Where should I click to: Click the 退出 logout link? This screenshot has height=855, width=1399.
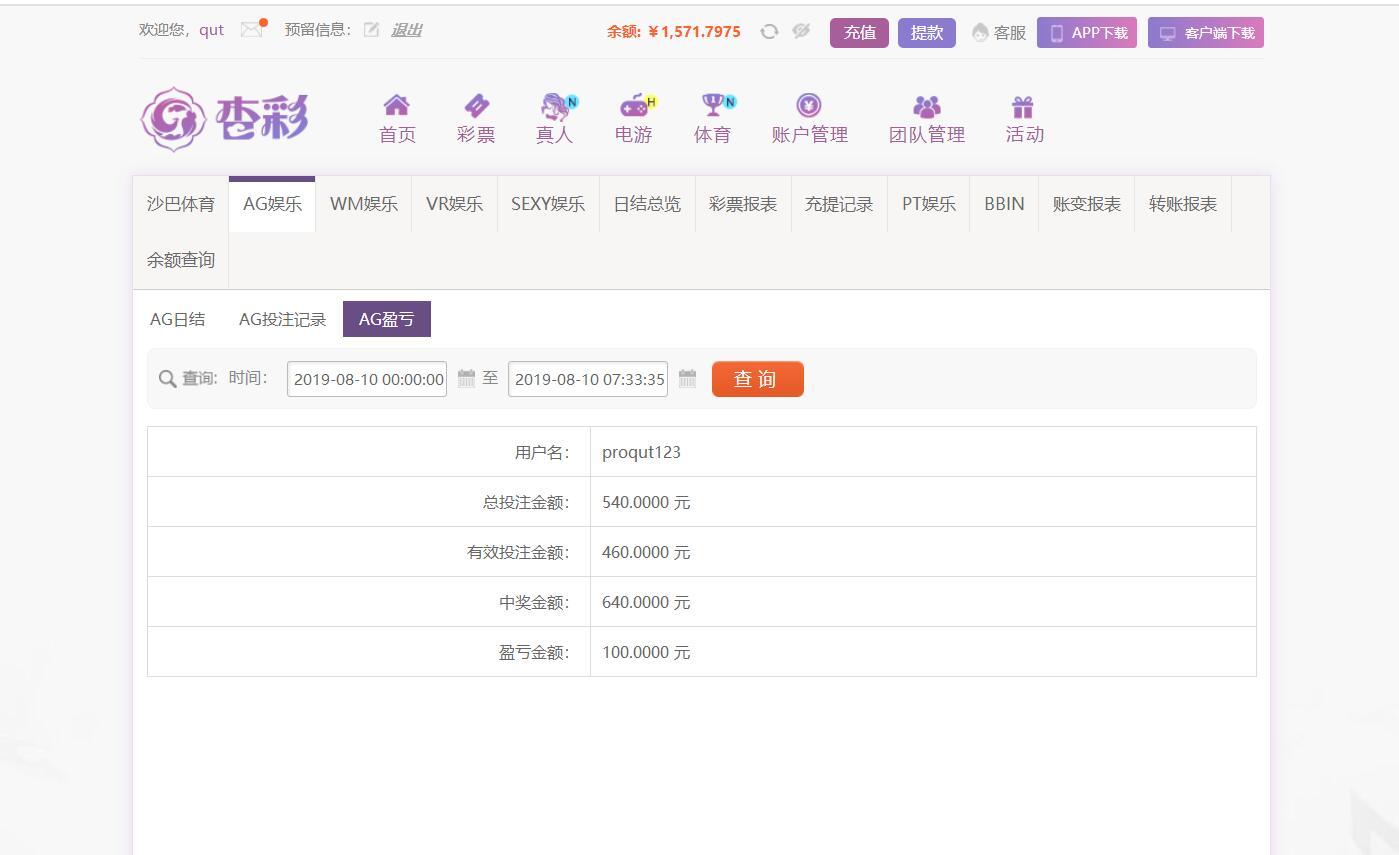406,30
